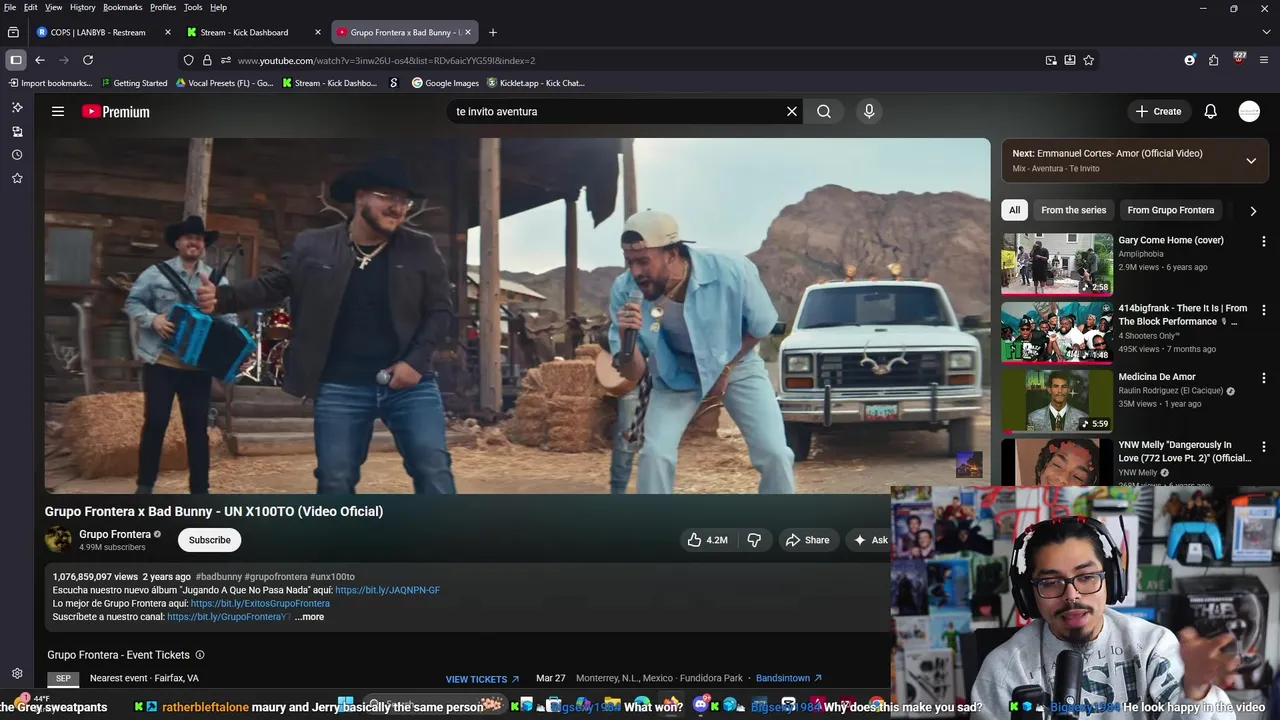Open options menu for YNW Melly video
The width and height of the screenshot is (1280, 720).
click(1263, 446)
